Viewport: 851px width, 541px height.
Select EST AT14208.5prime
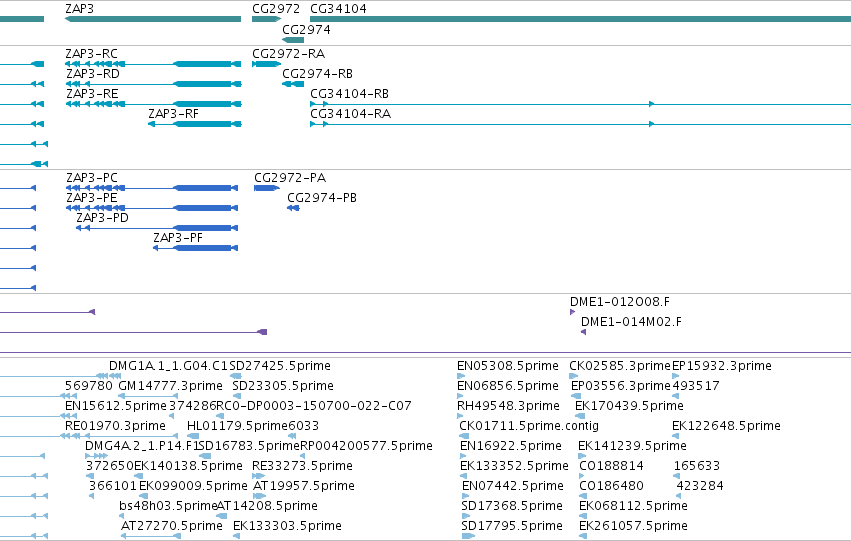(268, 506)
